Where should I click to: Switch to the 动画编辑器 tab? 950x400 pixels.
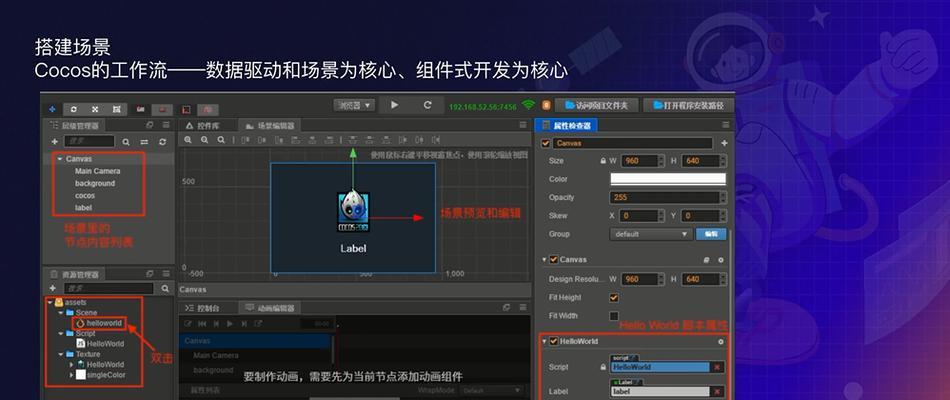(270, 308)
